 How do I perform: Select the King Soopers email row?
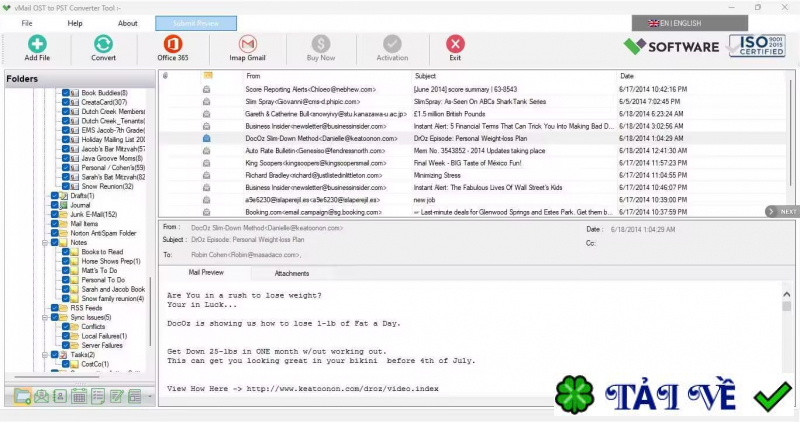pos(474,163)
